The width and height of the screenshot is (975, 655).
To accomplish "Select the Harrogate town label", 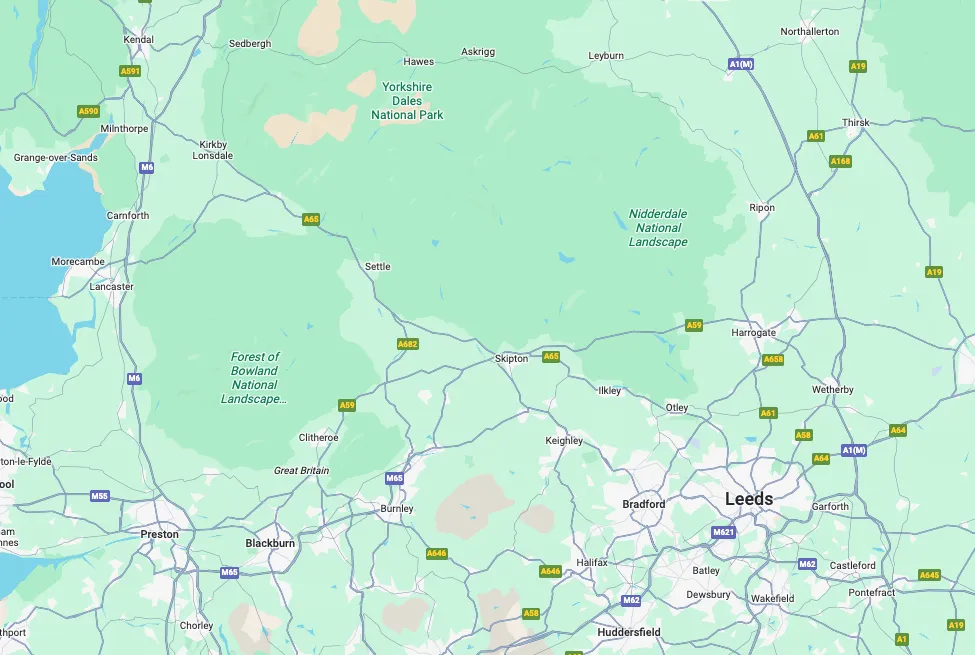I will tap(753, 333).
